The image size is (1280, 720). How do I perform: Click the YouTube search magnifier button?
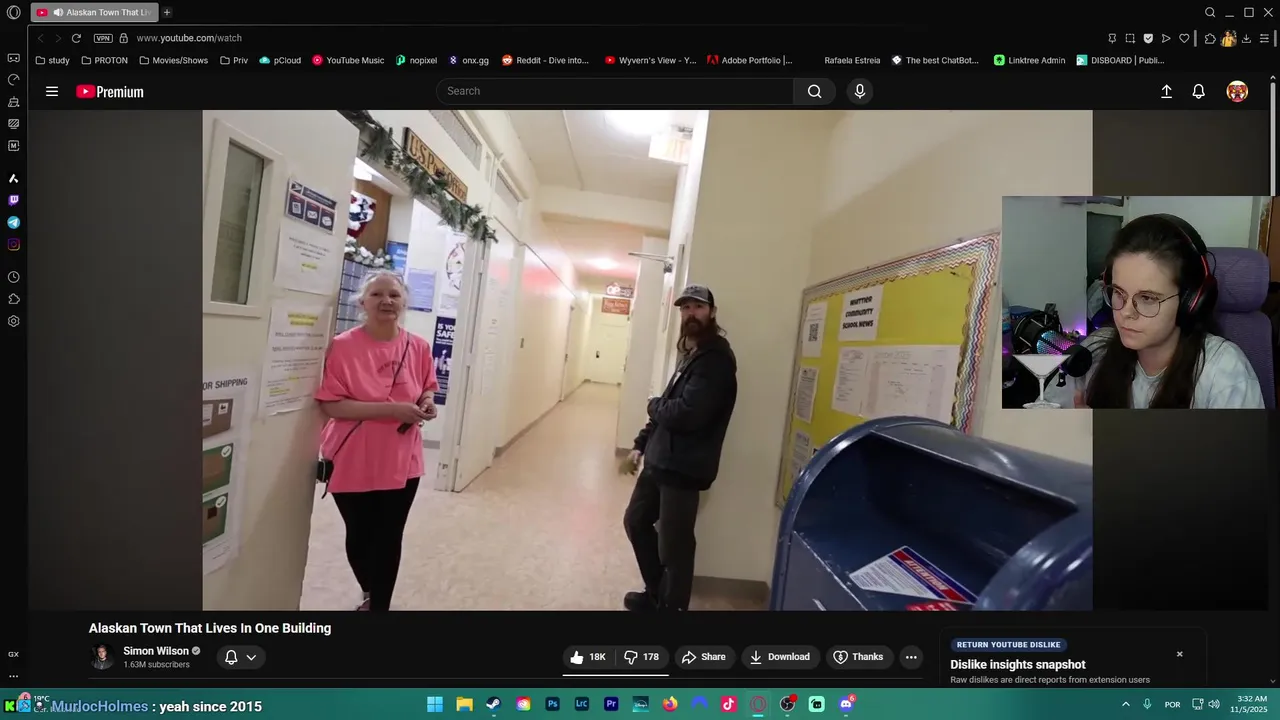click(815, 91)
